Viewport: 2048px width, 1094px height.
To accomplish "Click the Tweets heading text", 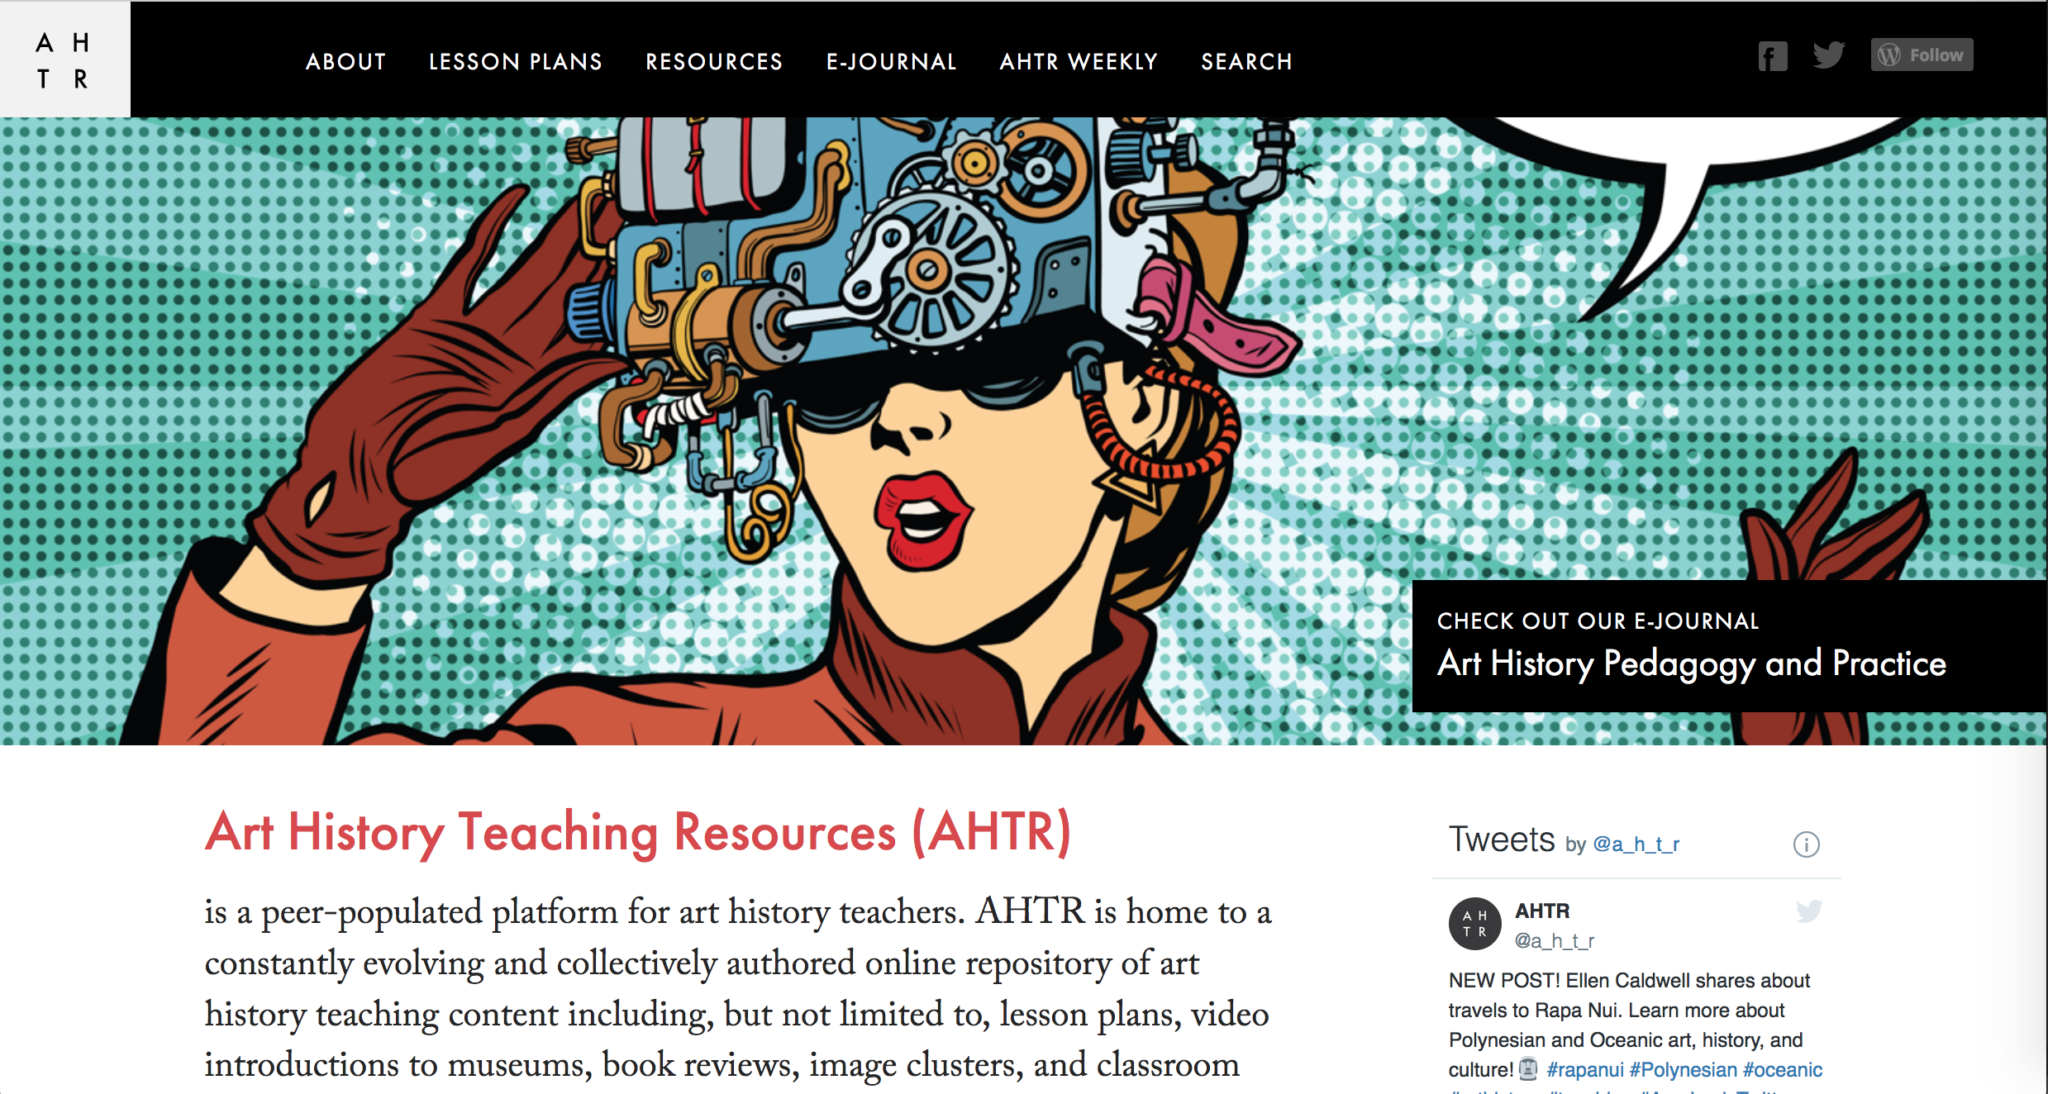I will [1502, 840].
